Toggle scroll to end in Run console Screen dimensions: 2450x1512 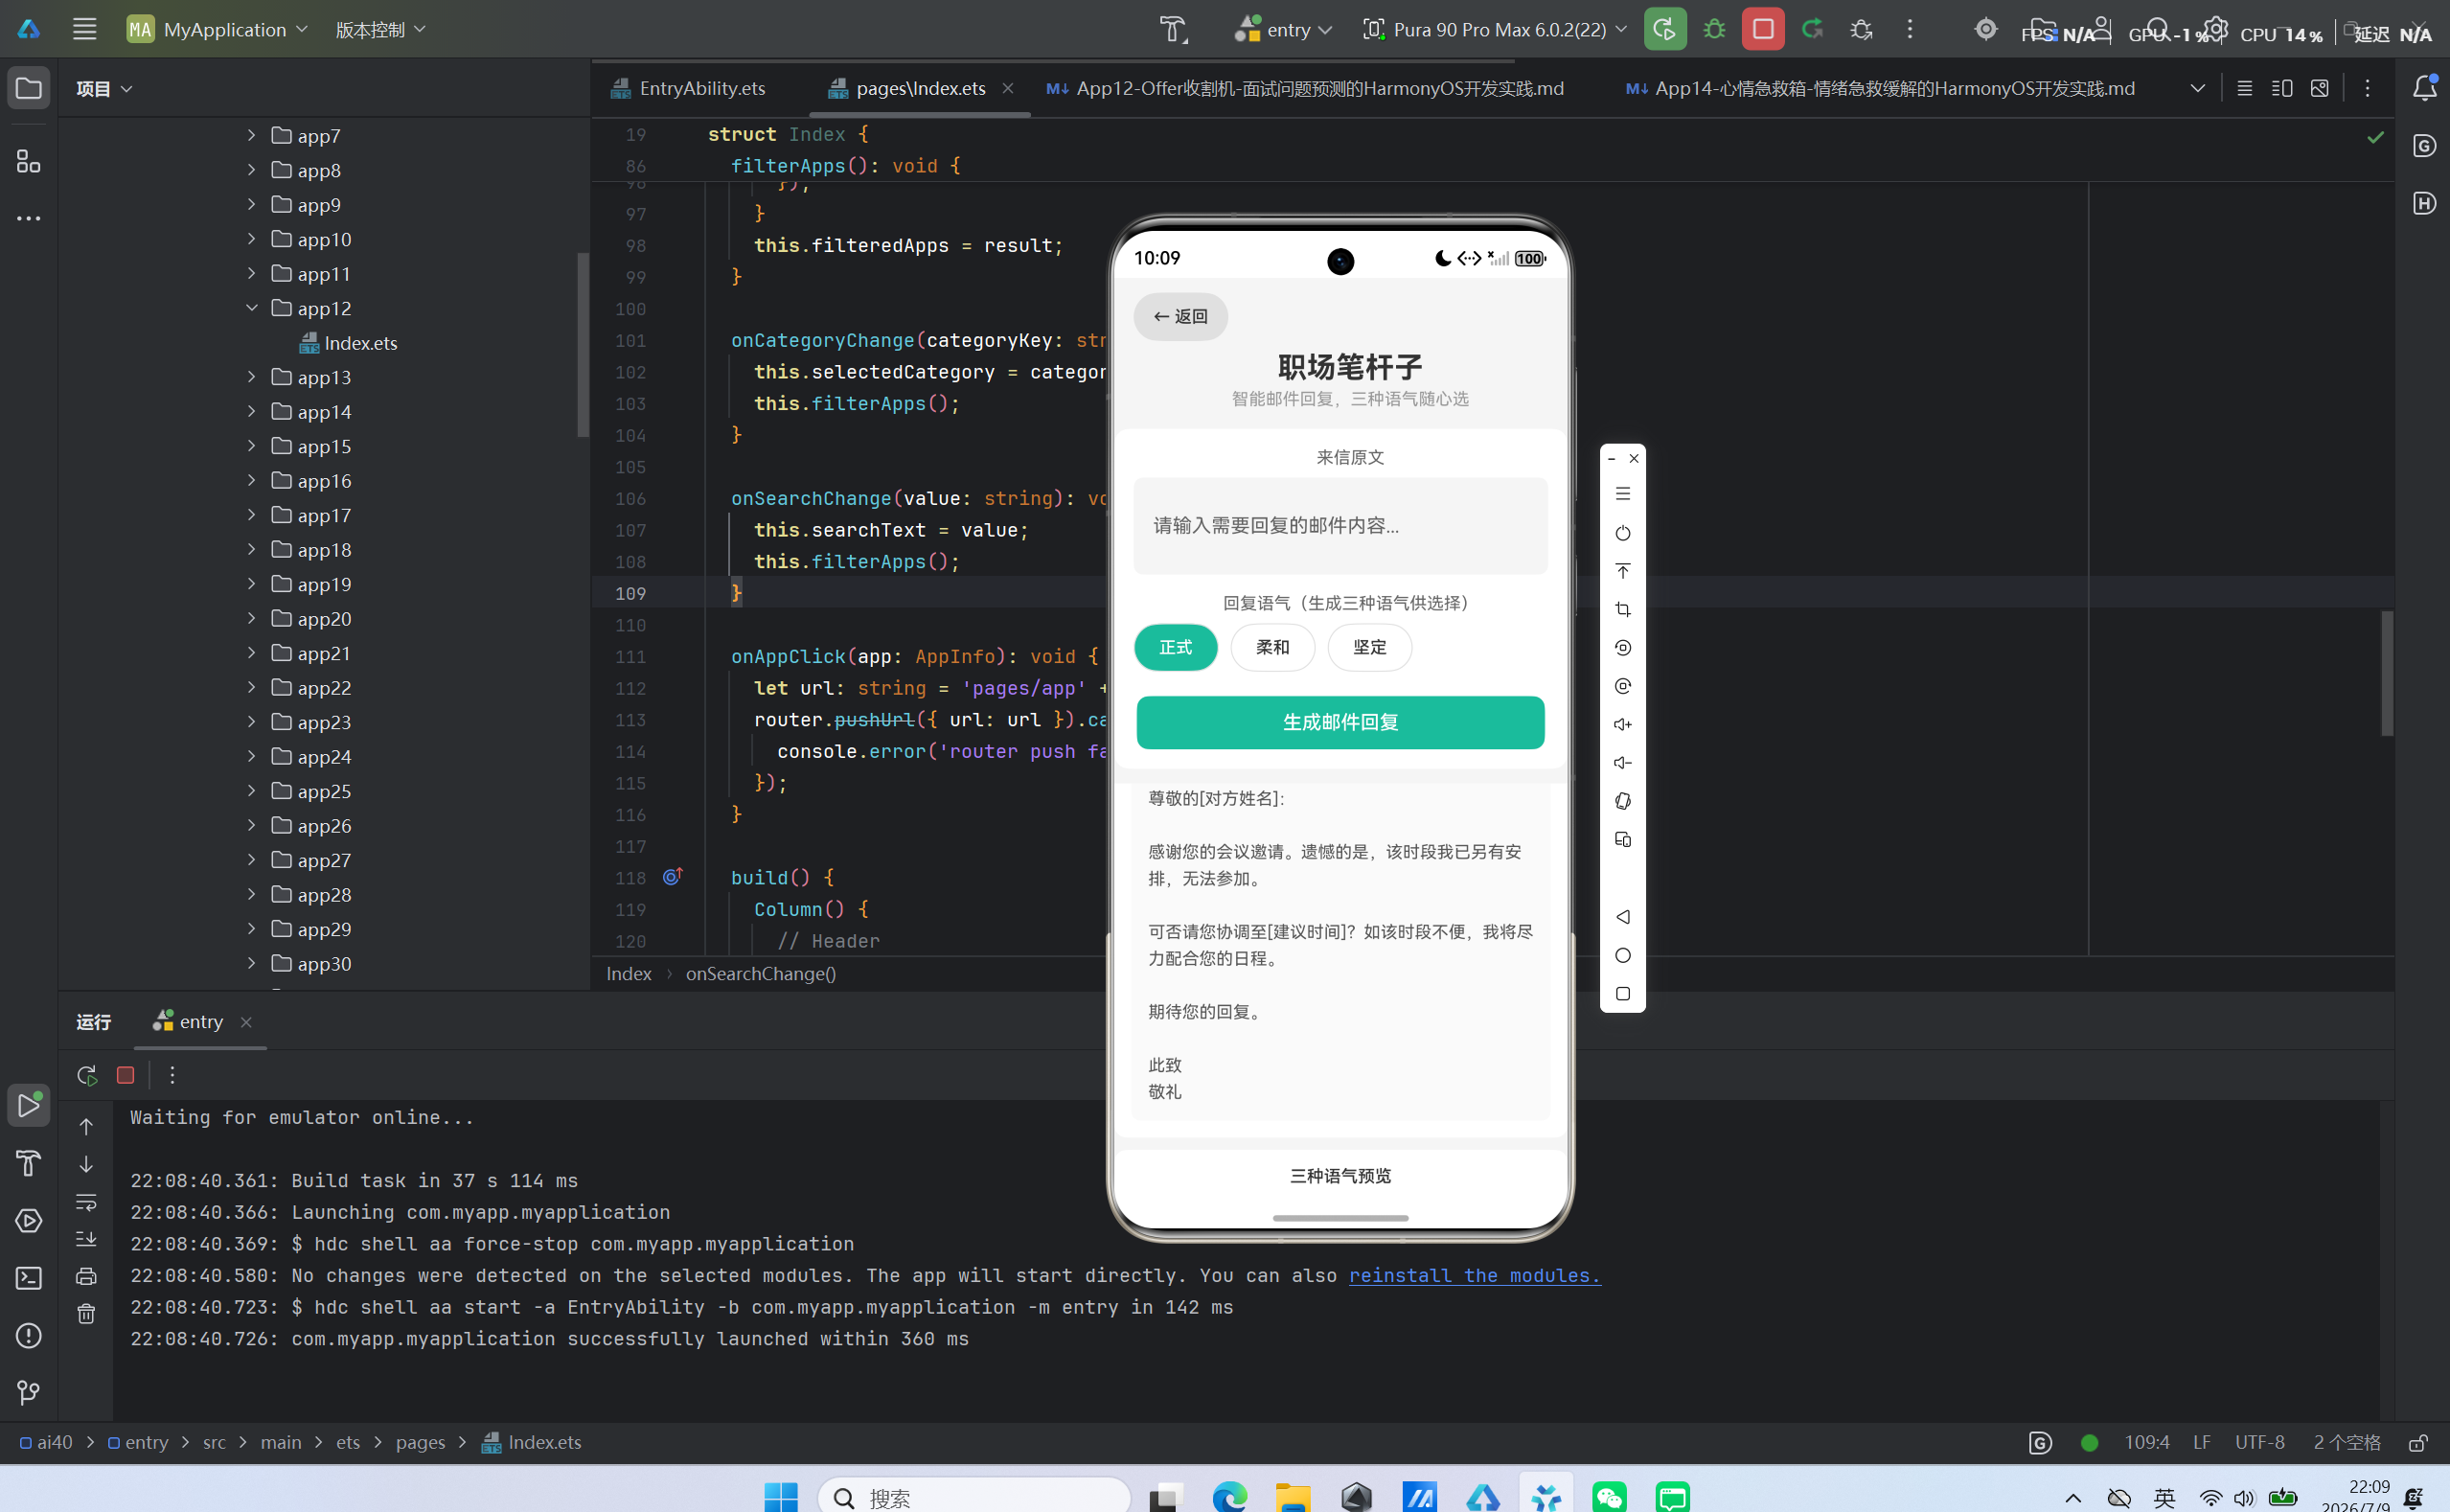[86, 1239]
